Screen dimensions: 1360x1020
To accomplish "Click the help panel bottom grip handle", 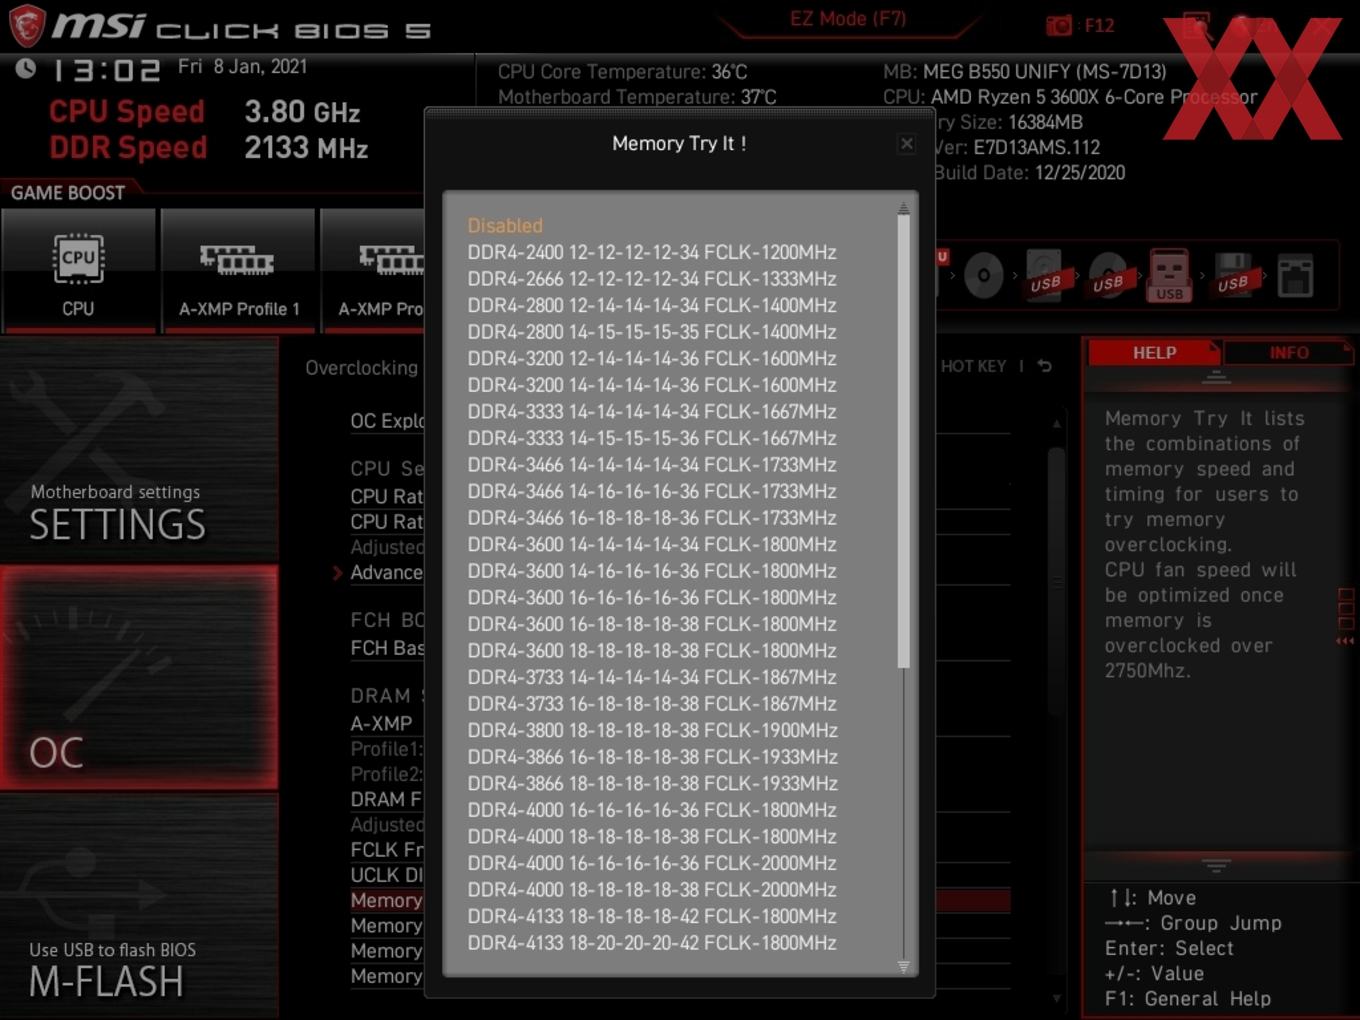I will (1216, 864).
